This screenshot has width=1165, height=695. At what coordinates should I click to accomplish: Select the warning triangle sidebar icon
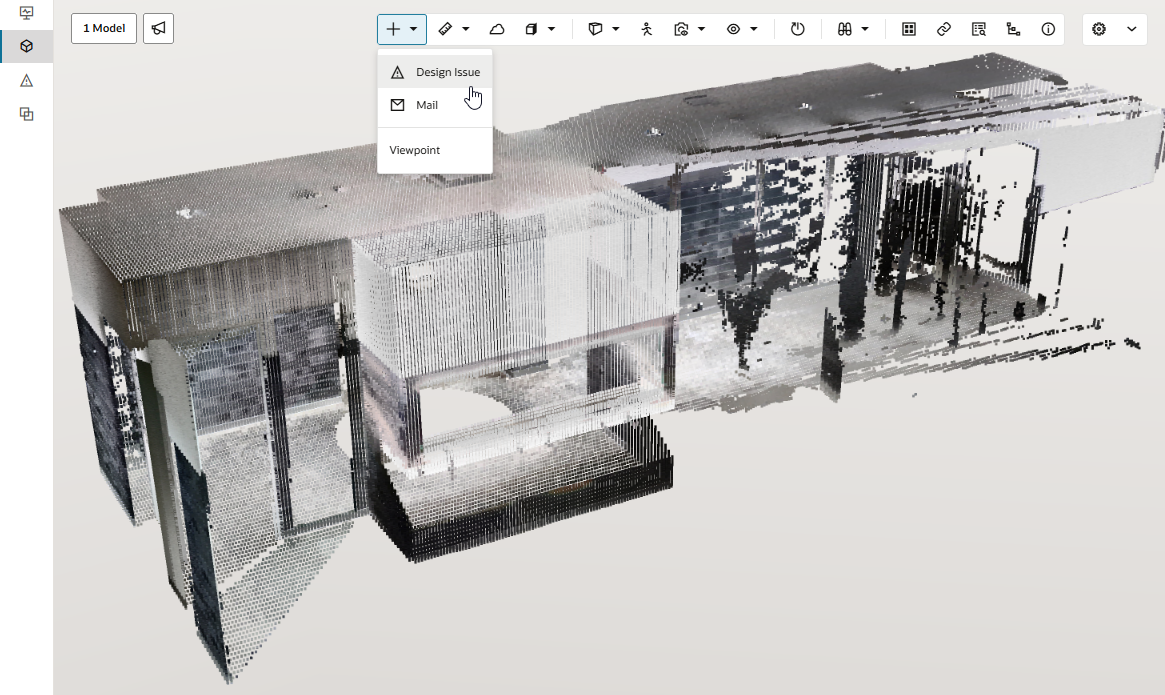pos(27,80)
